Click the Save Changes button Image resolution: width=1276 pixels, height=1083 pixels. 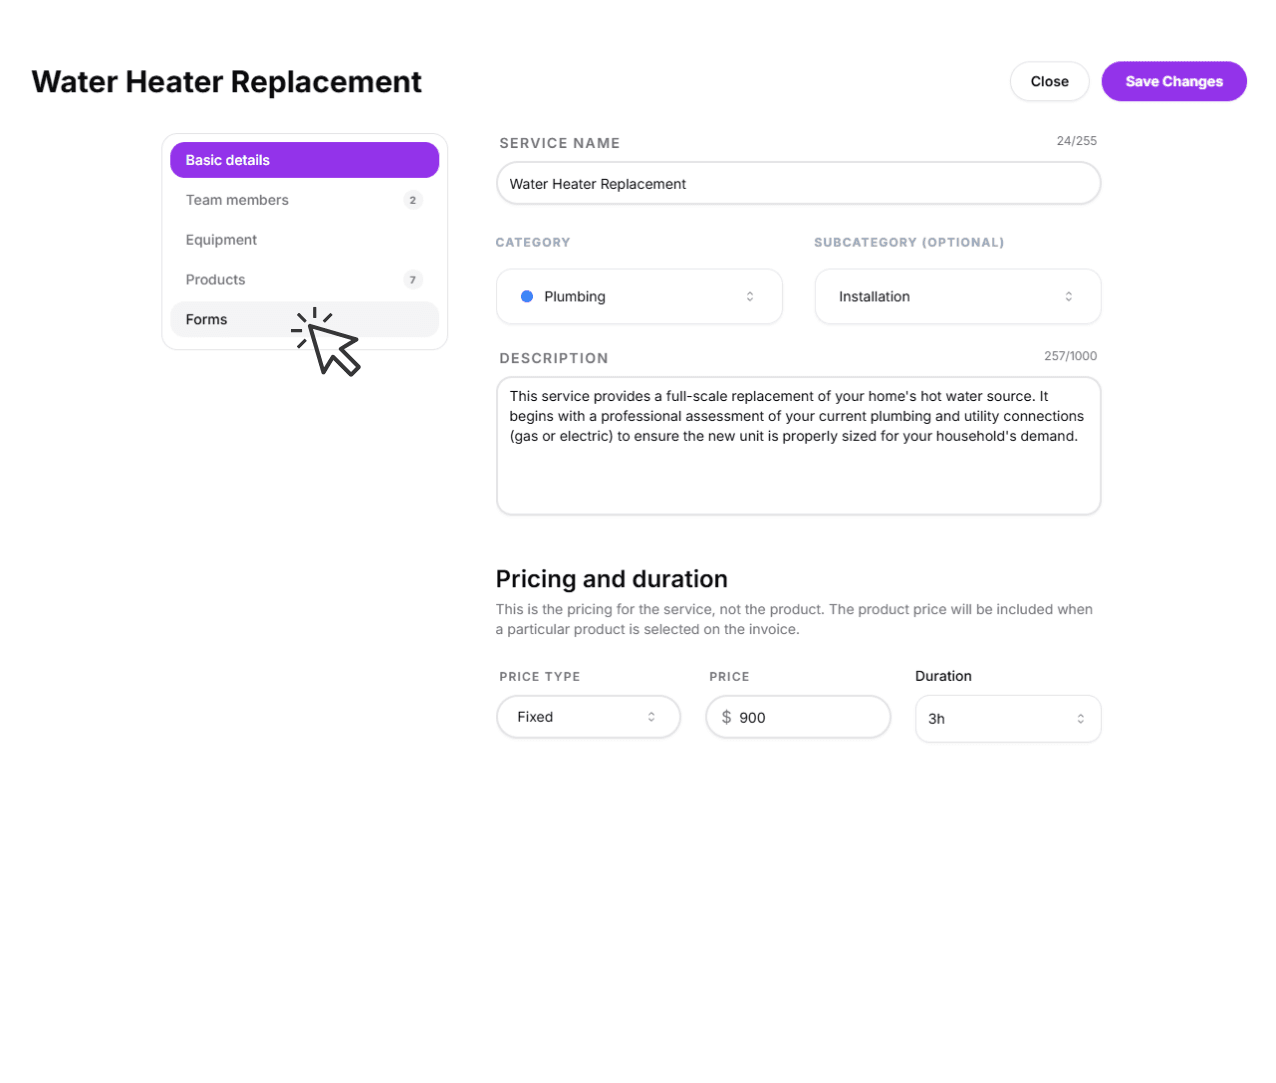(x=1173, y=81)
